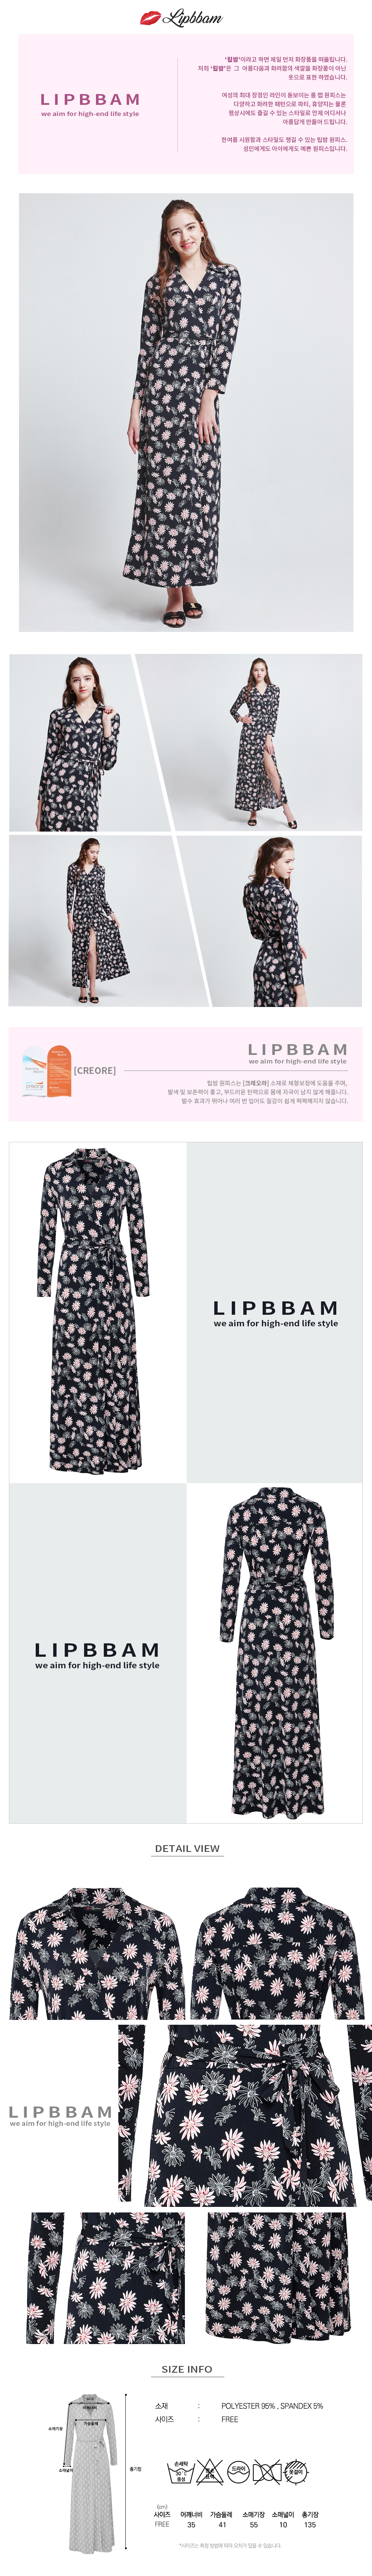Click the LIPBBAM title in pink banner
The height and width of the screenshot is (2576, 372).
90,99
